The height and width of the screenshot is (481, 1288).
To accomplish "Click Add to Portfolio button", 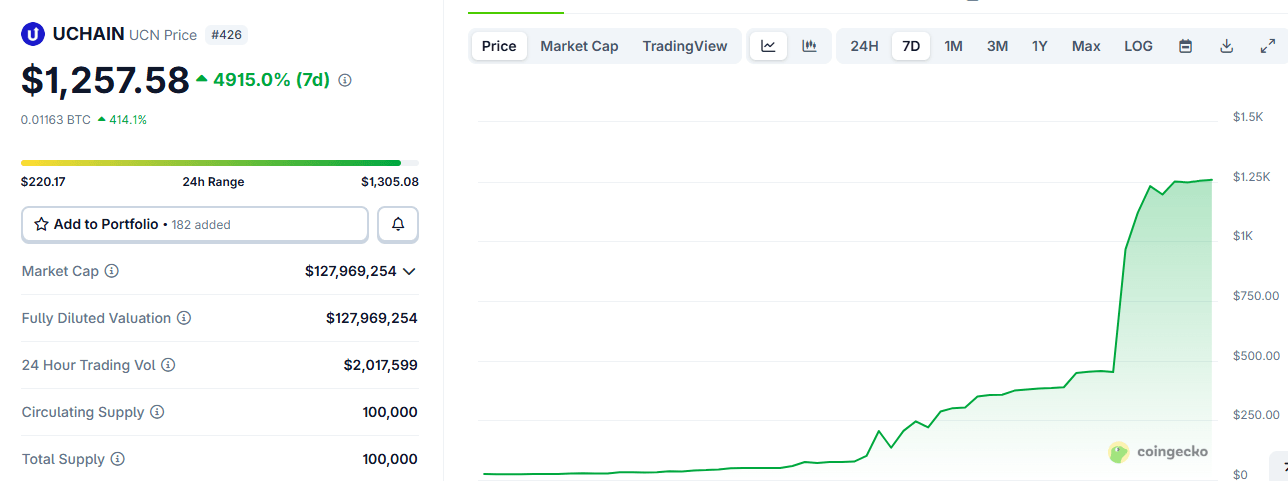I will click(x=195, y=224).
